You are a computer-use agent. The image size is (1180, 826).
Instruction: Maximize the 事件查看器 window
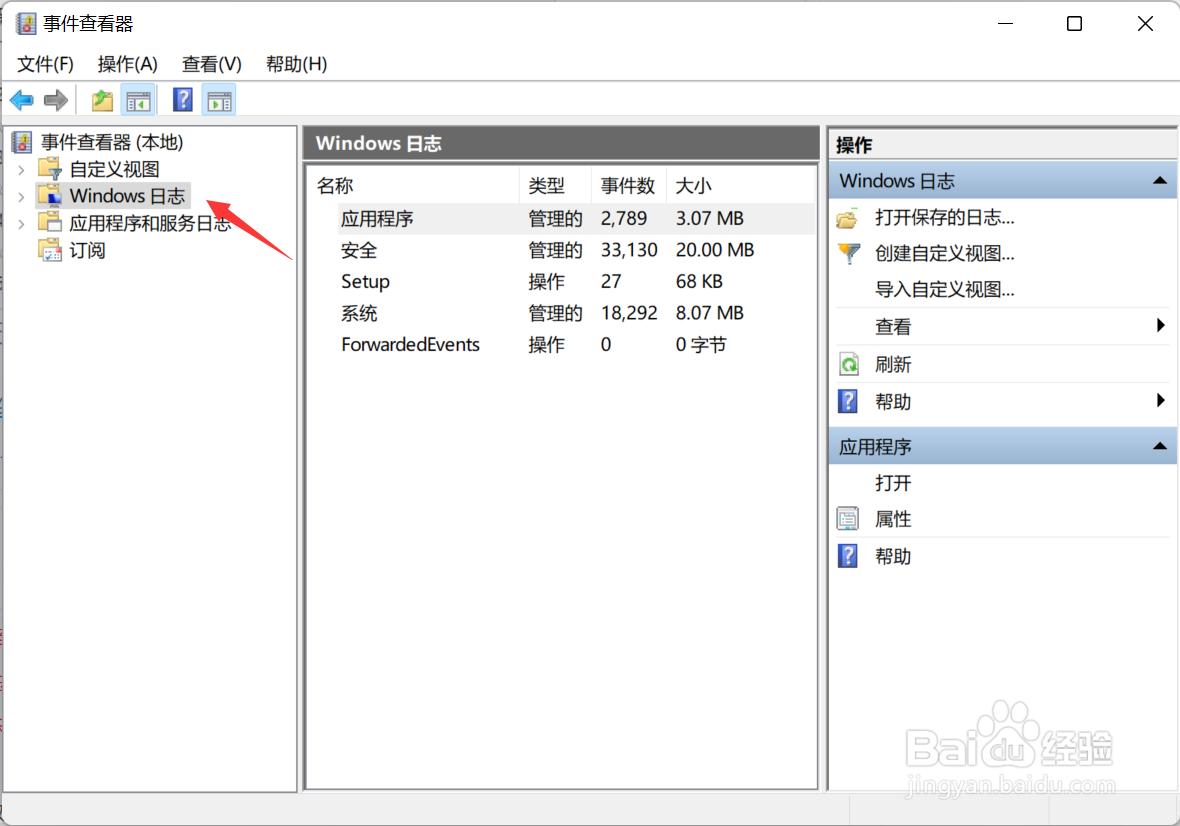coord(1075,24)
